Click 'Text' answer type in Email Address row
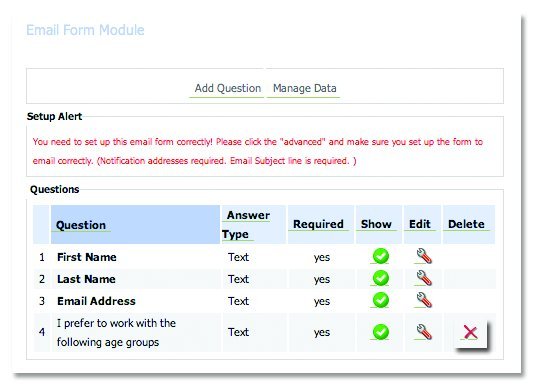The height and width of the screenshot is (391, 541). click(x=238, y=301)
